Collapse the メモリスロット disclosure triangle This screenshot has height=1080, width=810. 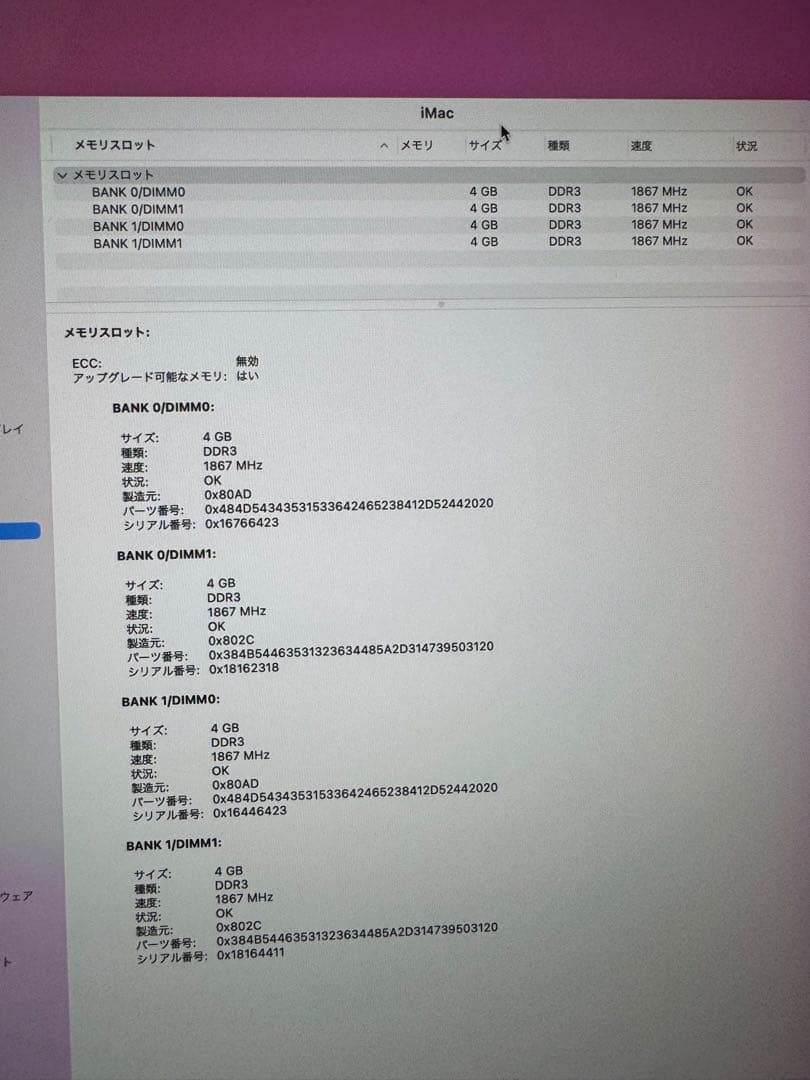pyautogui.click(x=63, y=174)
